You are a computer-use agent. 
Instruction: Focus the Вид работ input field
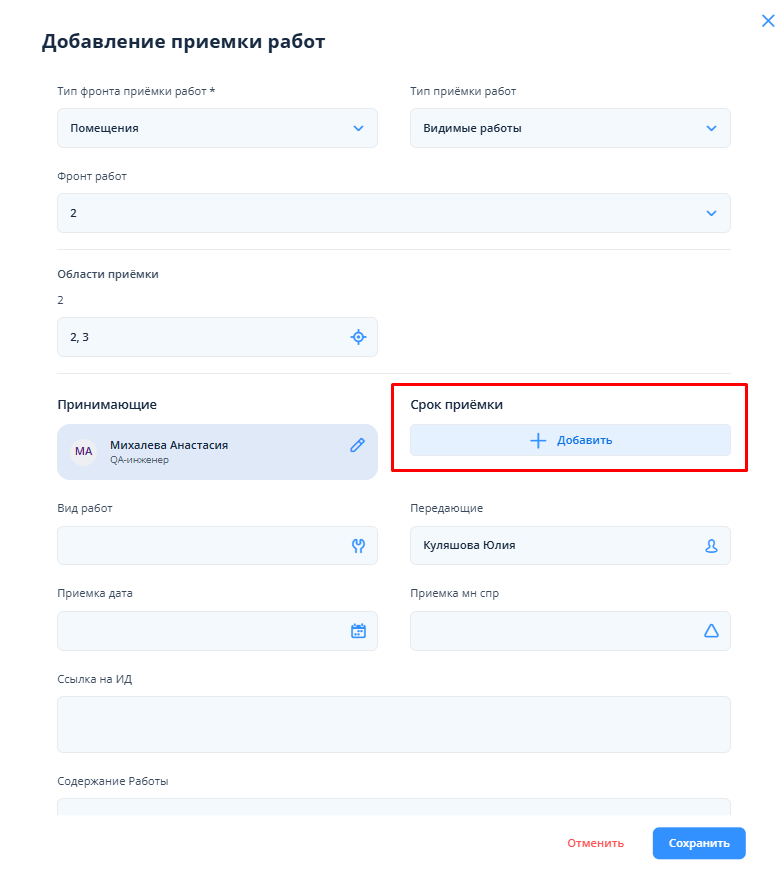(x=200, y=546)
